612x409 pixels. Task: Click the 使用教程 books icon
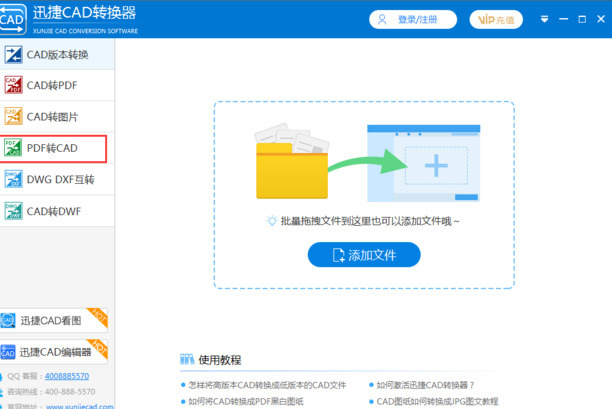187,359
